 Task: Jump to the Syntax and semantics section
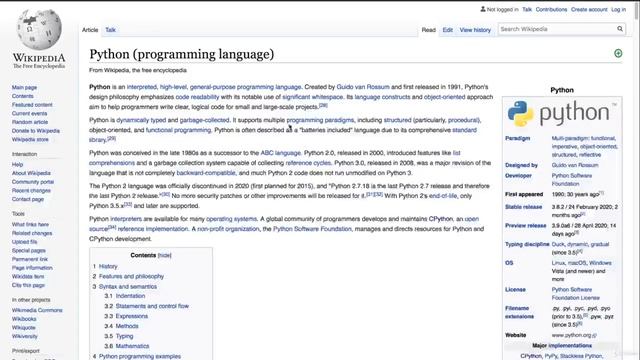pos(127,287)
